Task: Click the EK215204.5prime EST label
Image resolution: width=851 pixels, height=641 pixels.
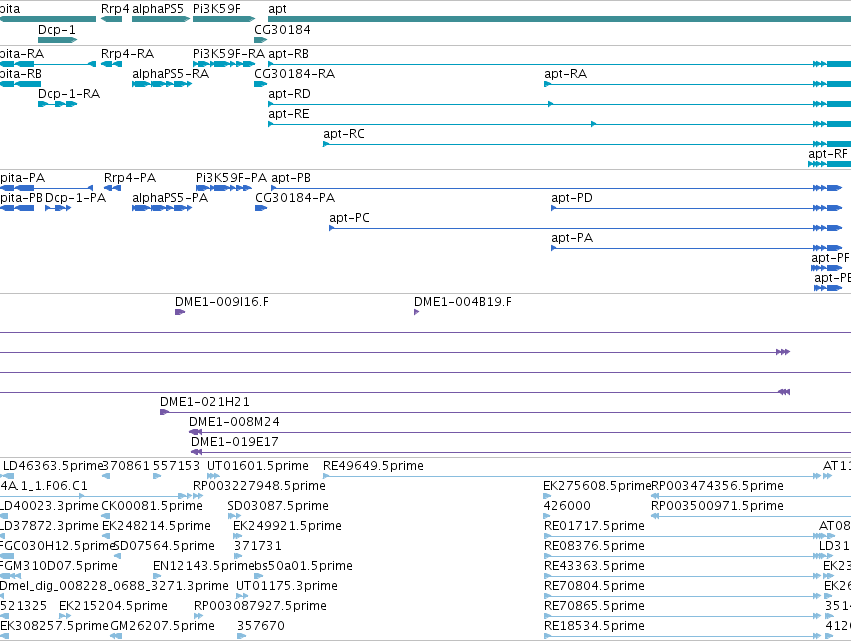Action: 113,607
